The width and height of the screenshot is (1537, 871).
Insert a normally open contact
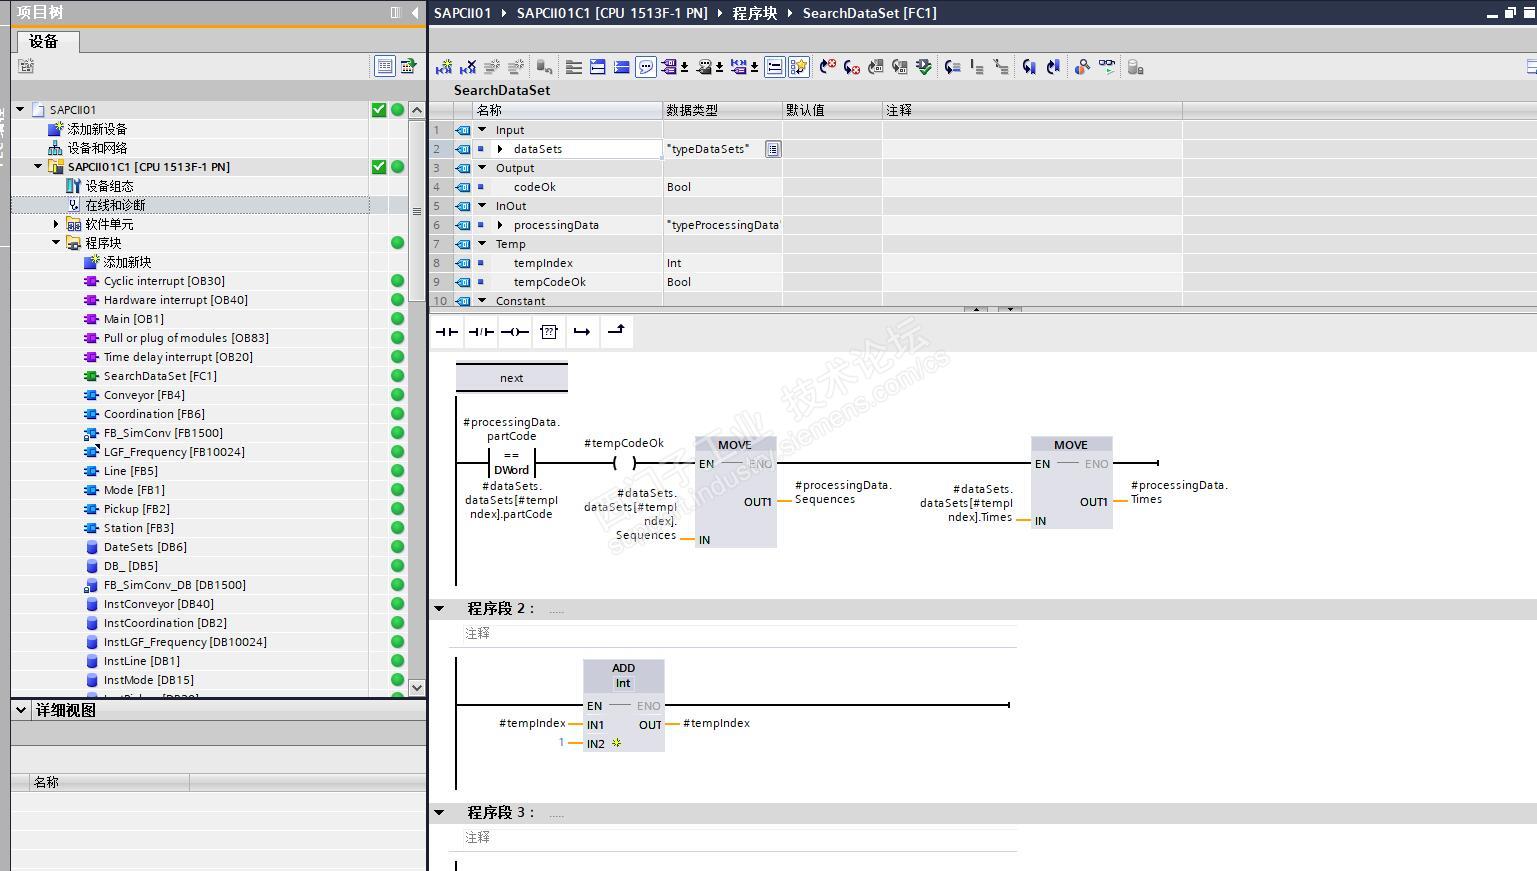click(x=447, y=332)
